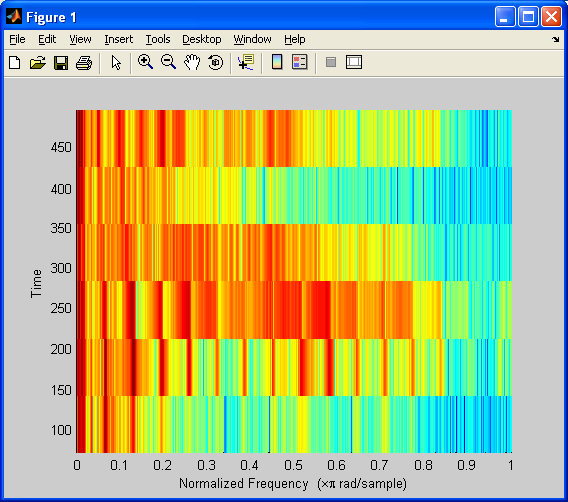Click the Normalized Frequency x-axis label
568x502 pixels.
[293, 484]
